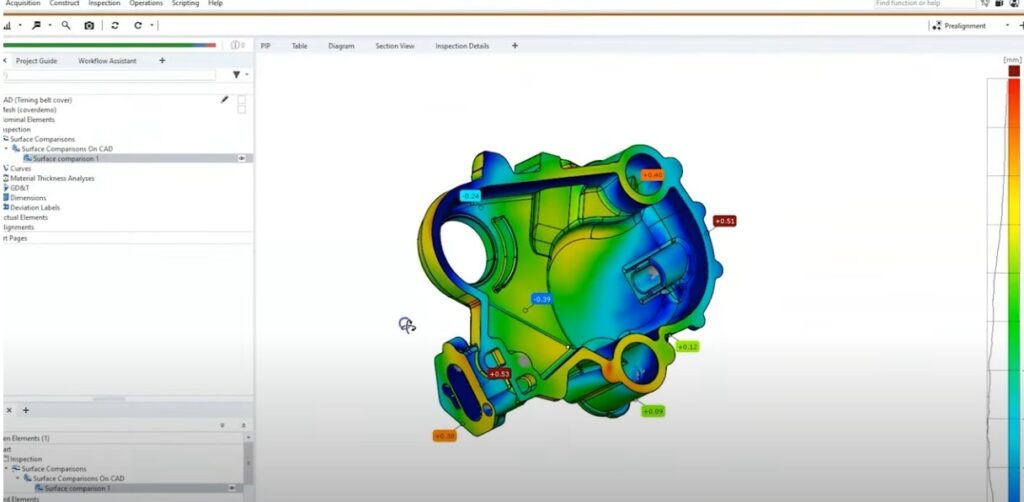The image size is (1024, 502).
Task: Open the PIP view tab
Action: (x=266, y=46)
